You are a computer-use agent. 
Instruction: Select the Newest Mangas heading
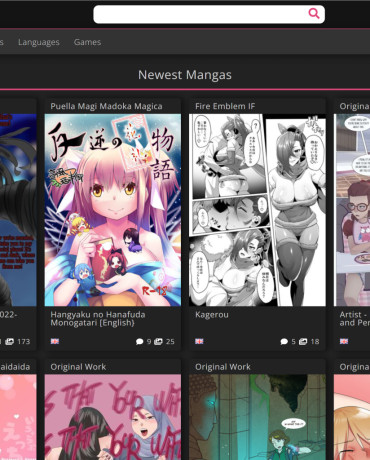tap(185, 75)
